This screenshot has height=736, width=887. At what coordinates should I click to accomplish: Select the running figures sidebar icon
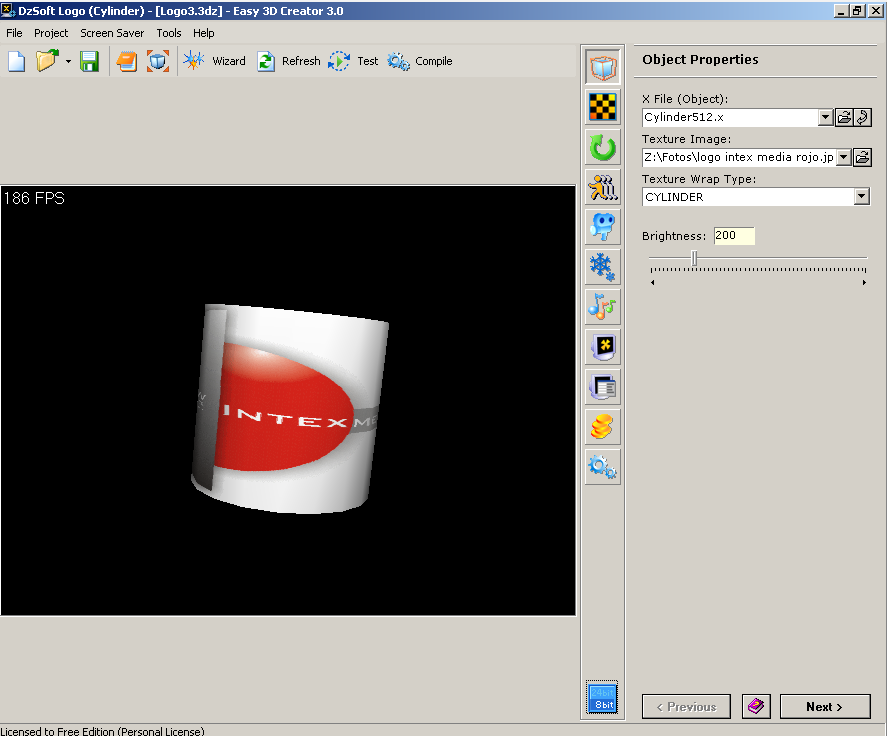click(603, 187)
